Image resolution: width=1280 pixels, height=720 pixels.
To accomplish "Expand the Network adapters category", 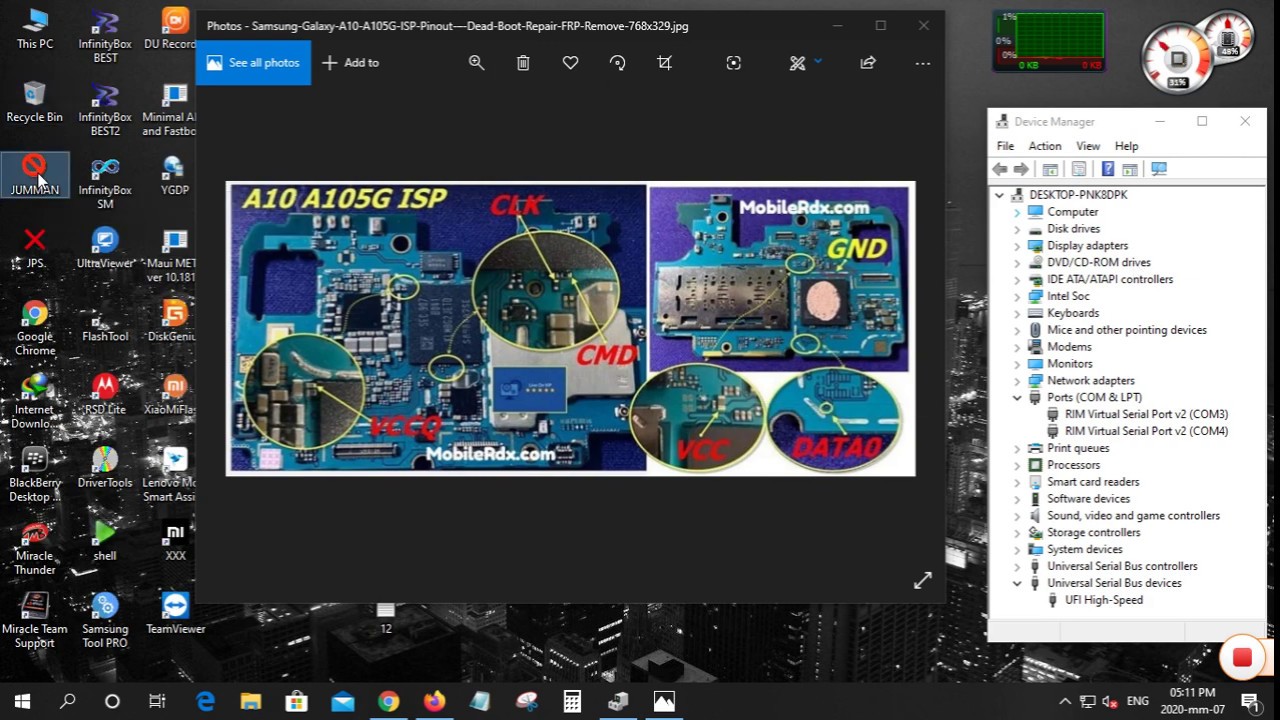I will 1017,381.
